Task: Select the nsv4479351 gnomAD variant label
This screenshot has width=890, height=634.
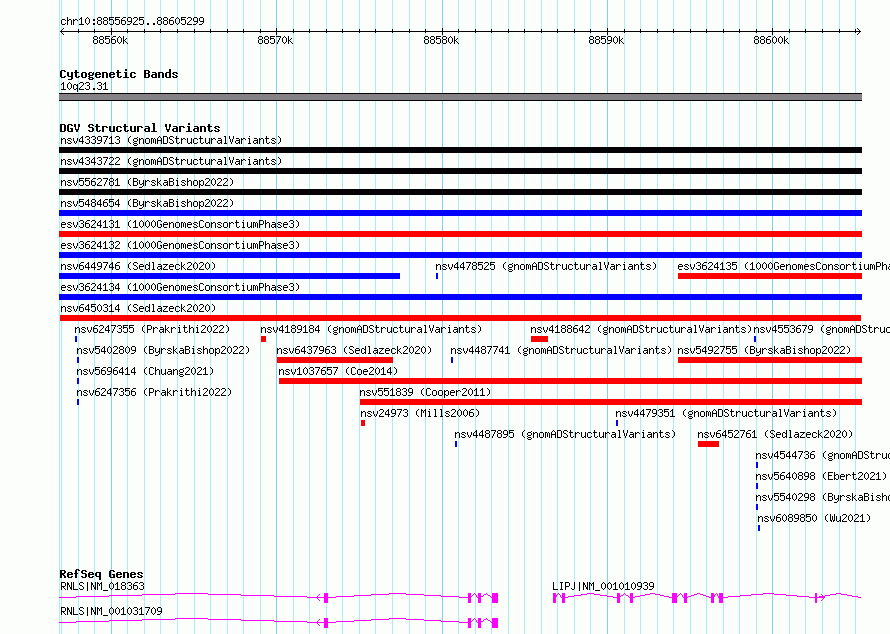Action: (x=726, y=413)
